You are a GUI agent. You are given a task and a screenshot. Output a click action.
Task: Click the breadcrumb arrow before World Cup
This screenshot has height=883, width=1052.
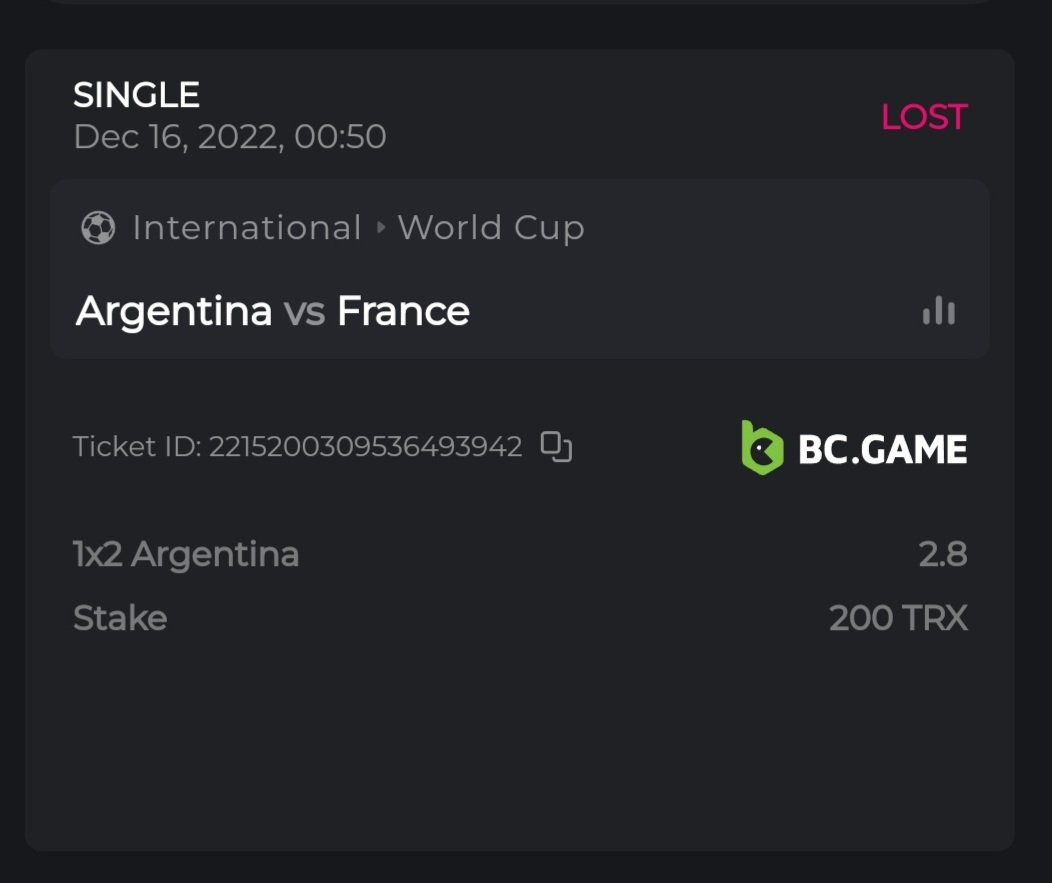point(380,228)
